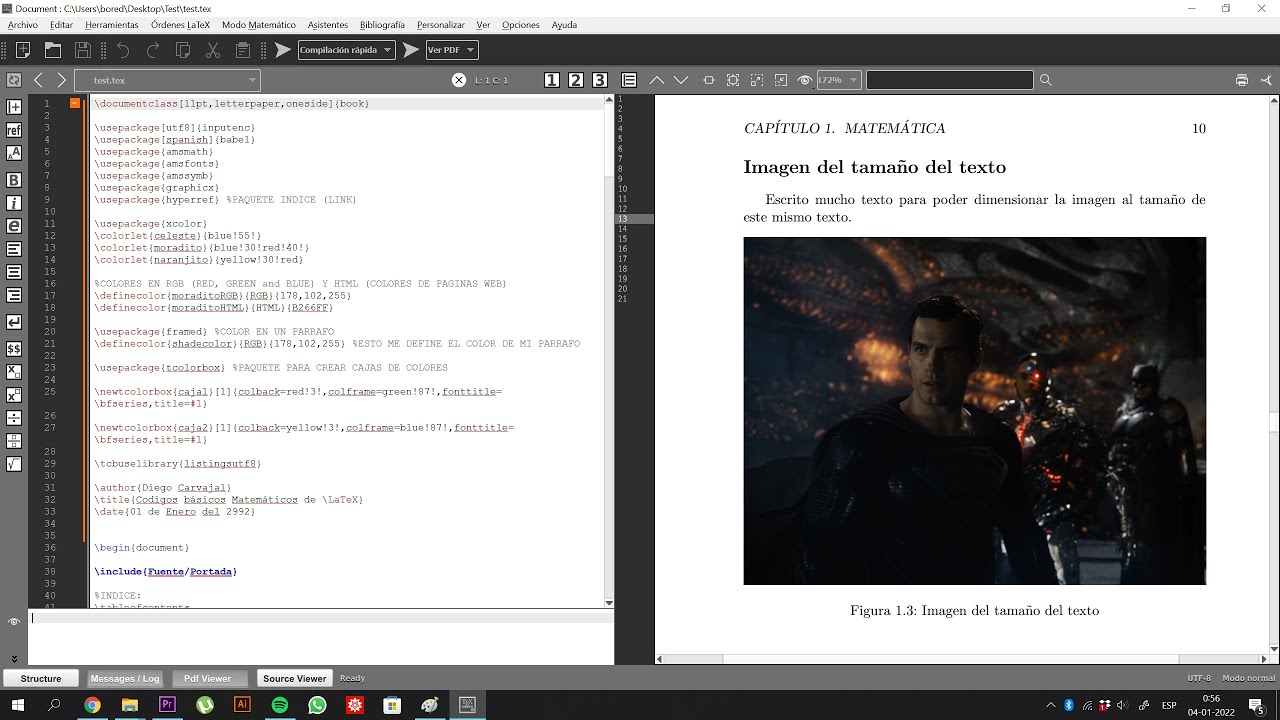Viewport: 1280px width, 720px height.
Task: Toggle Structure panel button in status bar
Action: click(41, 678)
